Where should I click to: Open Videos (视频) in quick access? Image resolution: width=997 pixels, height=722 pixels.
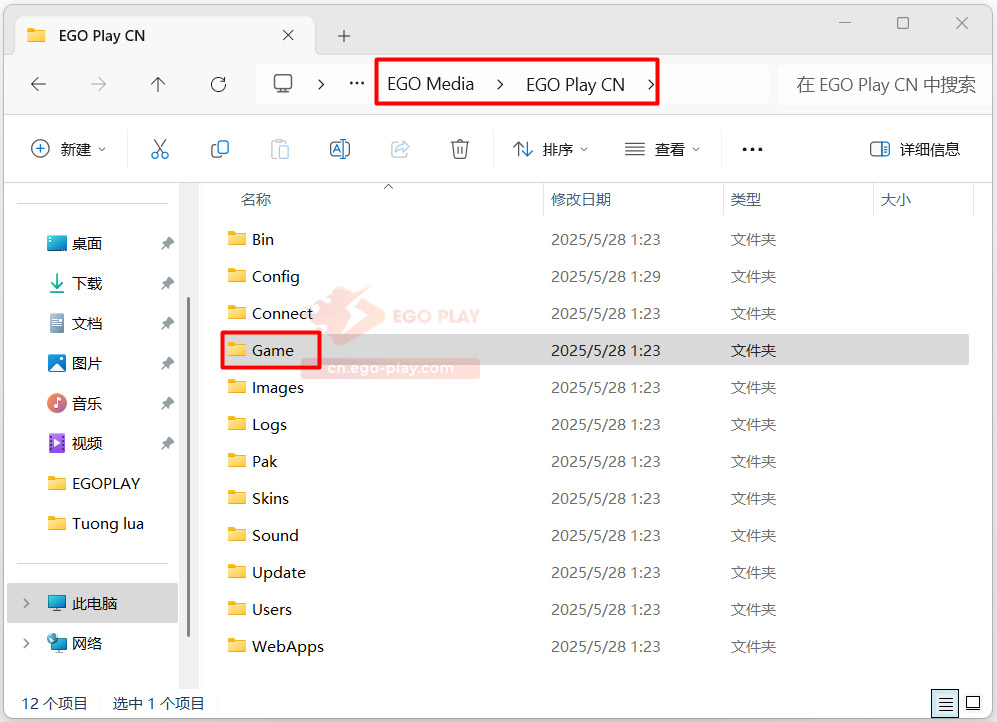point(74,444)
